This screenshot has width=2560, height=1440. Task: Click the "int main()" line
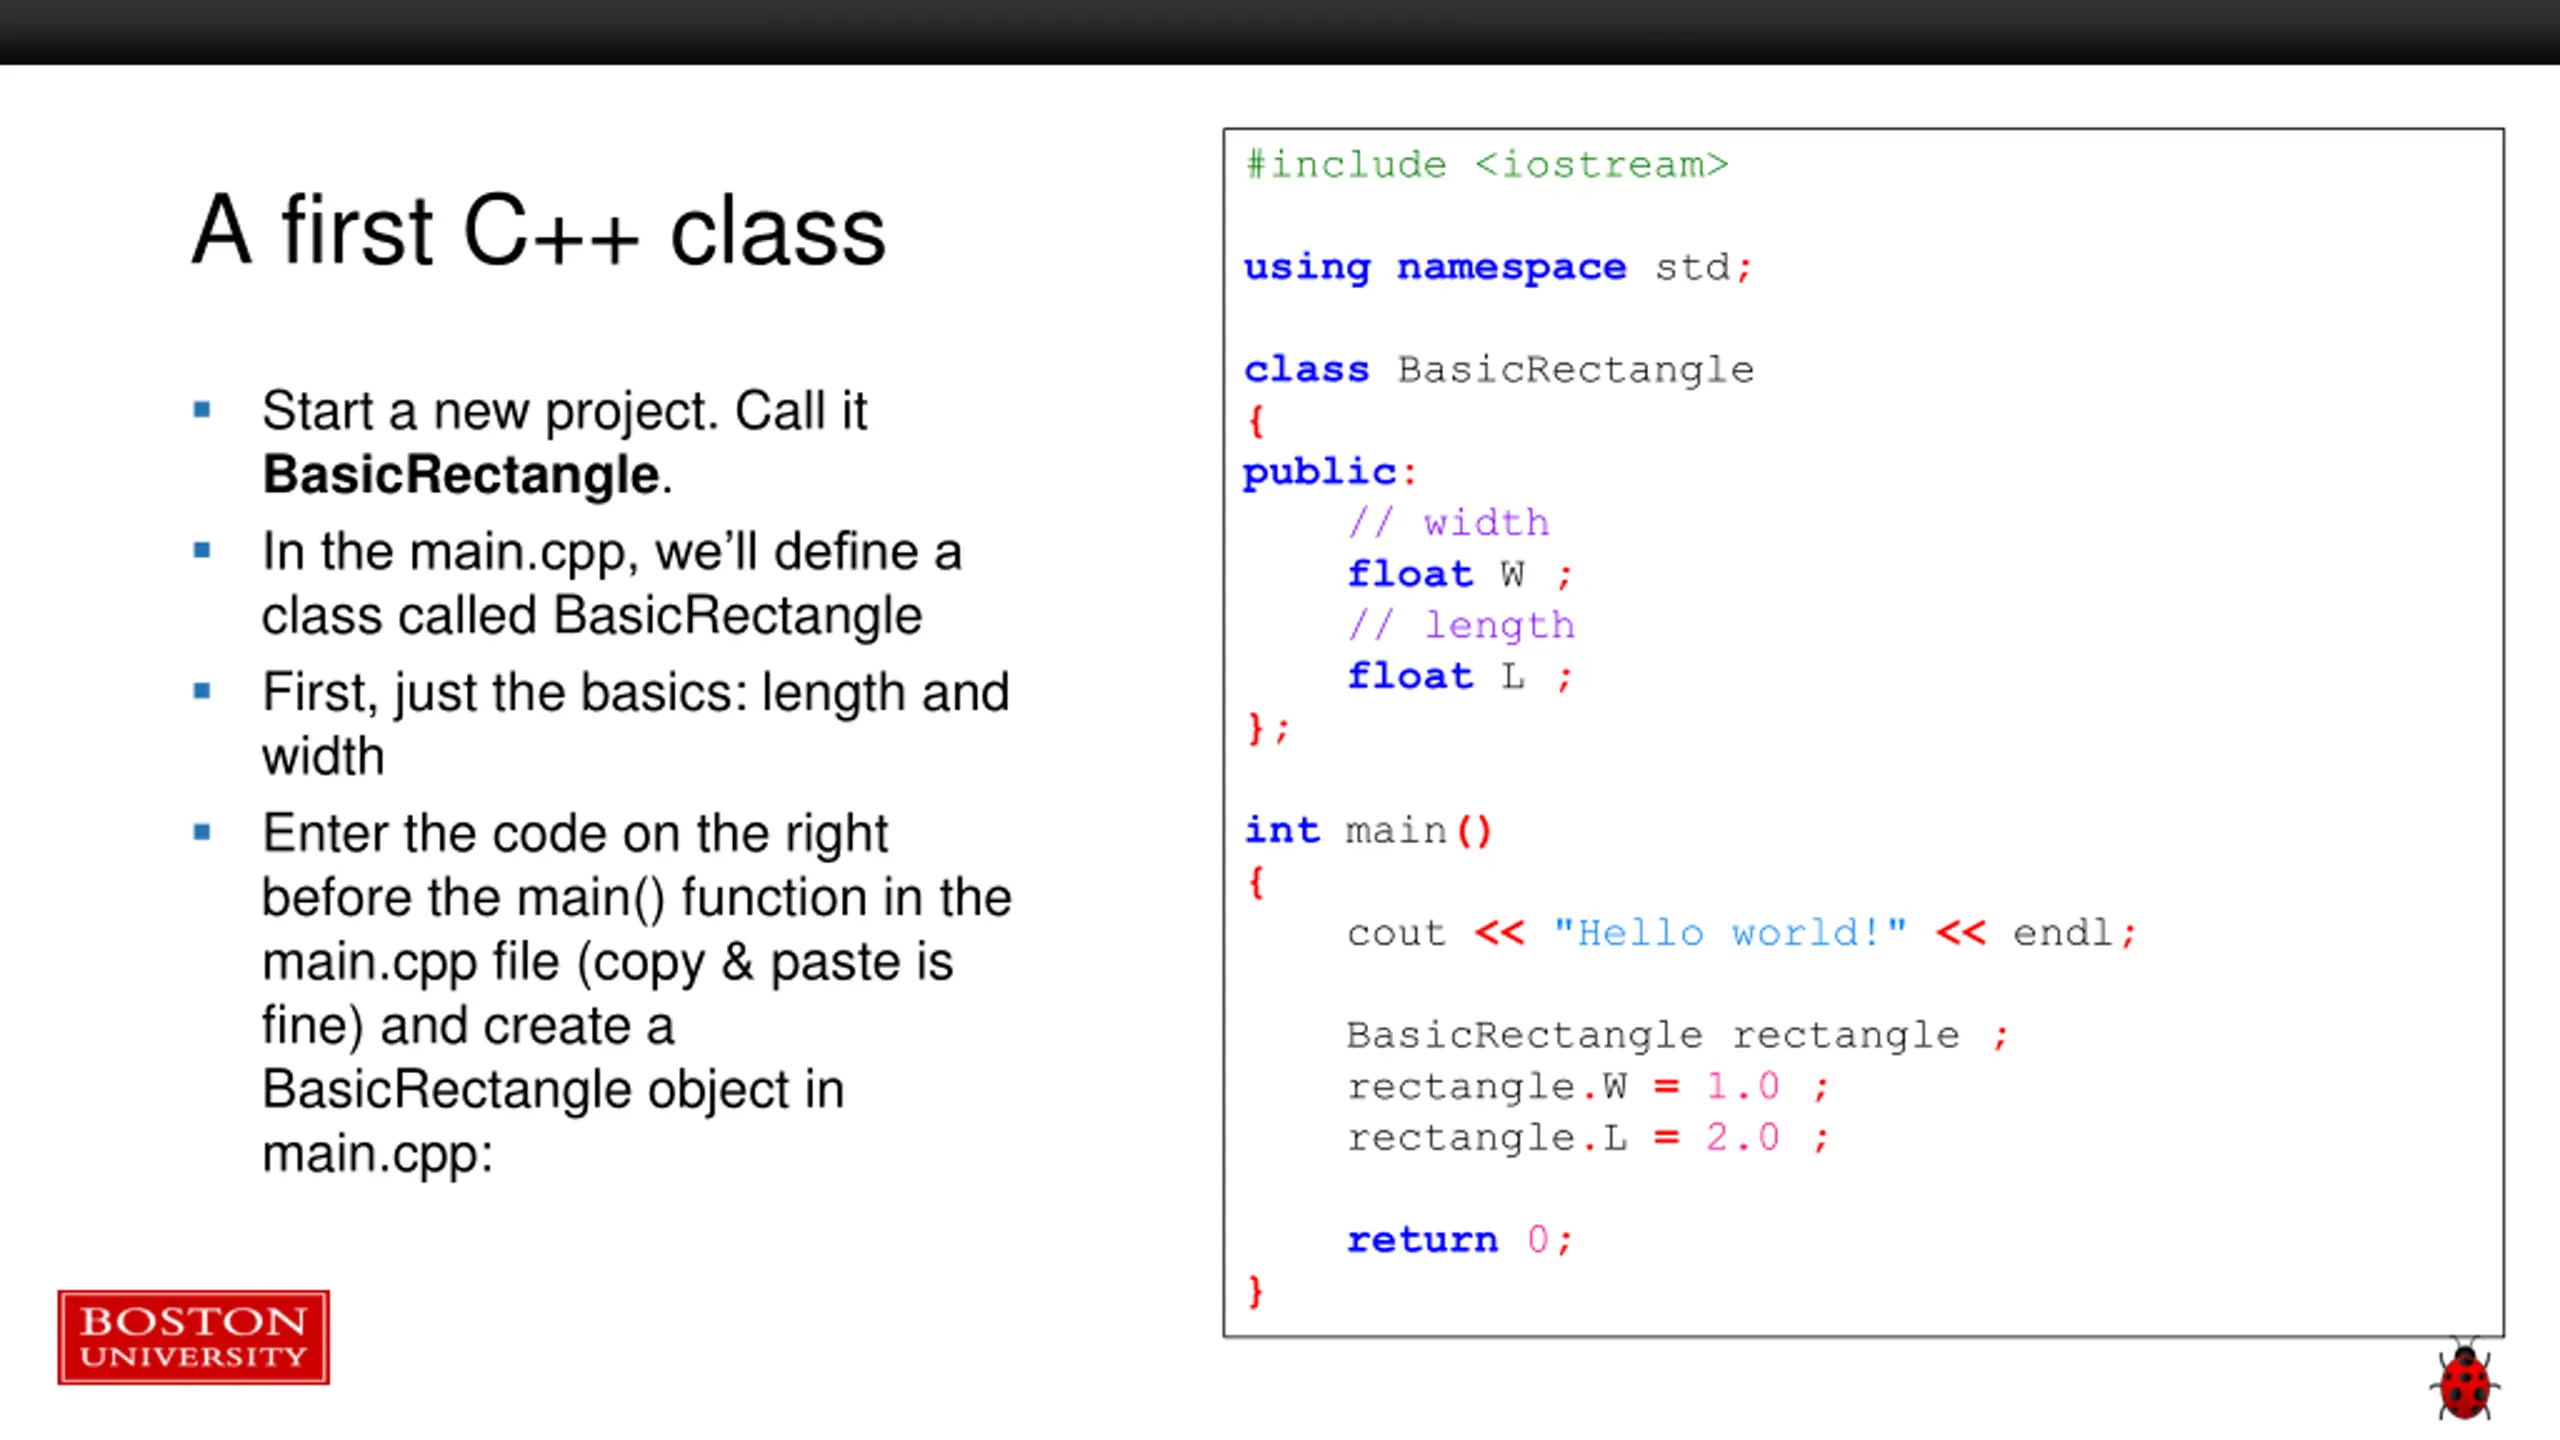point(1368,830)
